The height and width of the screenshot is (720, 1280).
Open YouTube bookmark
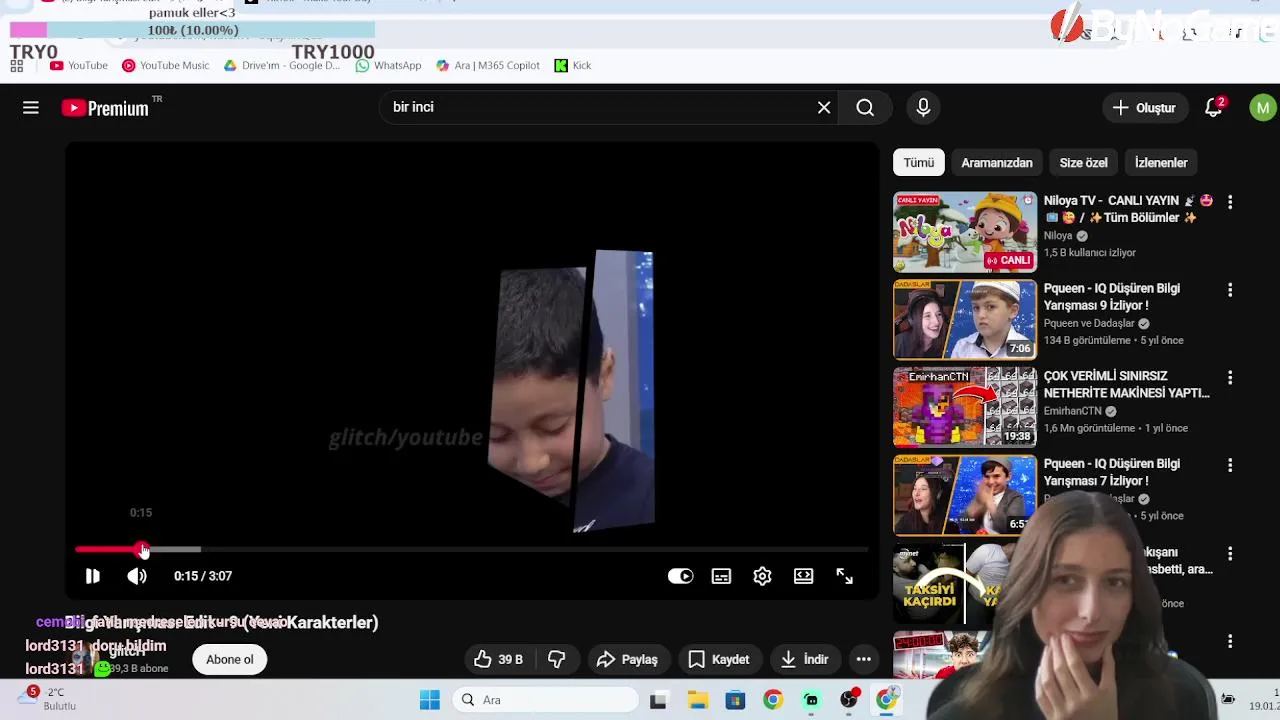click(x=78, y=65)
